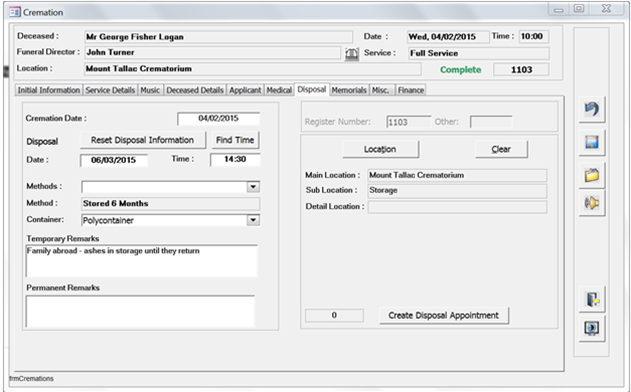Click the exit door icon
The width and height of the screenshot is (631, 392).
(592, 299)
